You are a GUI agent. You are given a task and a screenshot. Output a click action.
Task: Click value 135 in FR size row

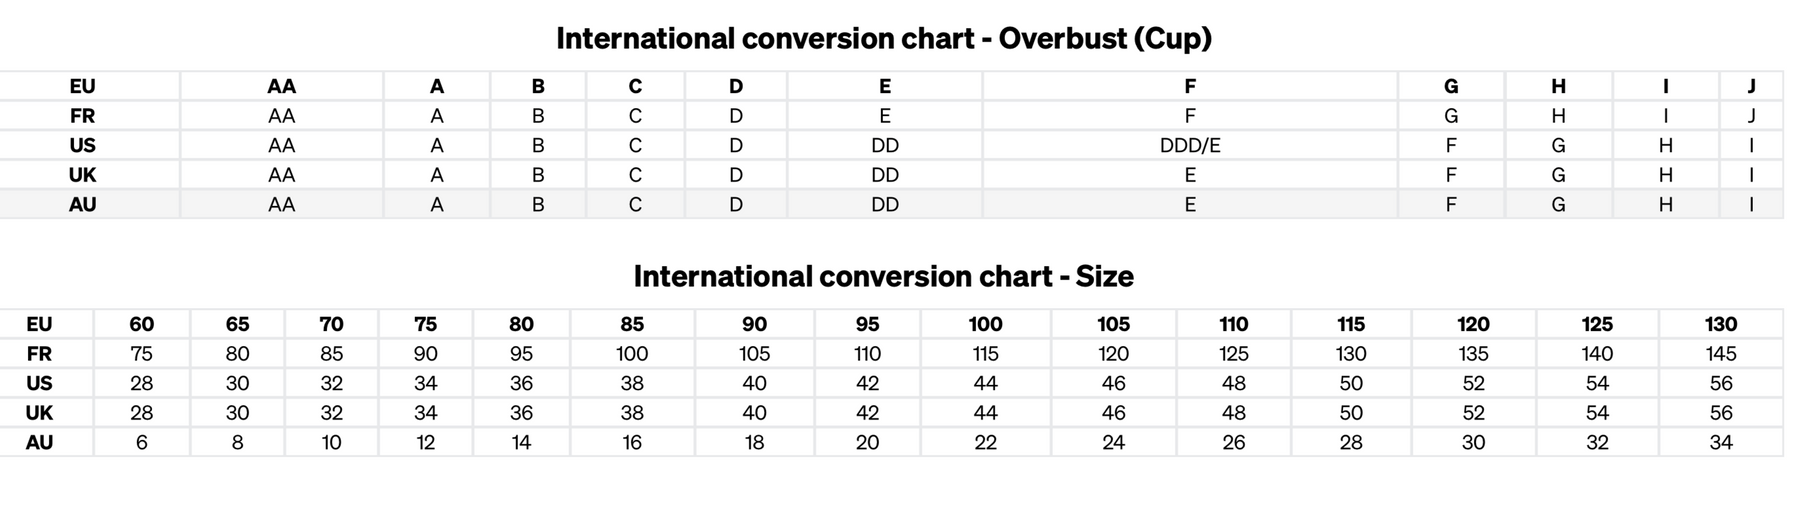point(1473,354)
